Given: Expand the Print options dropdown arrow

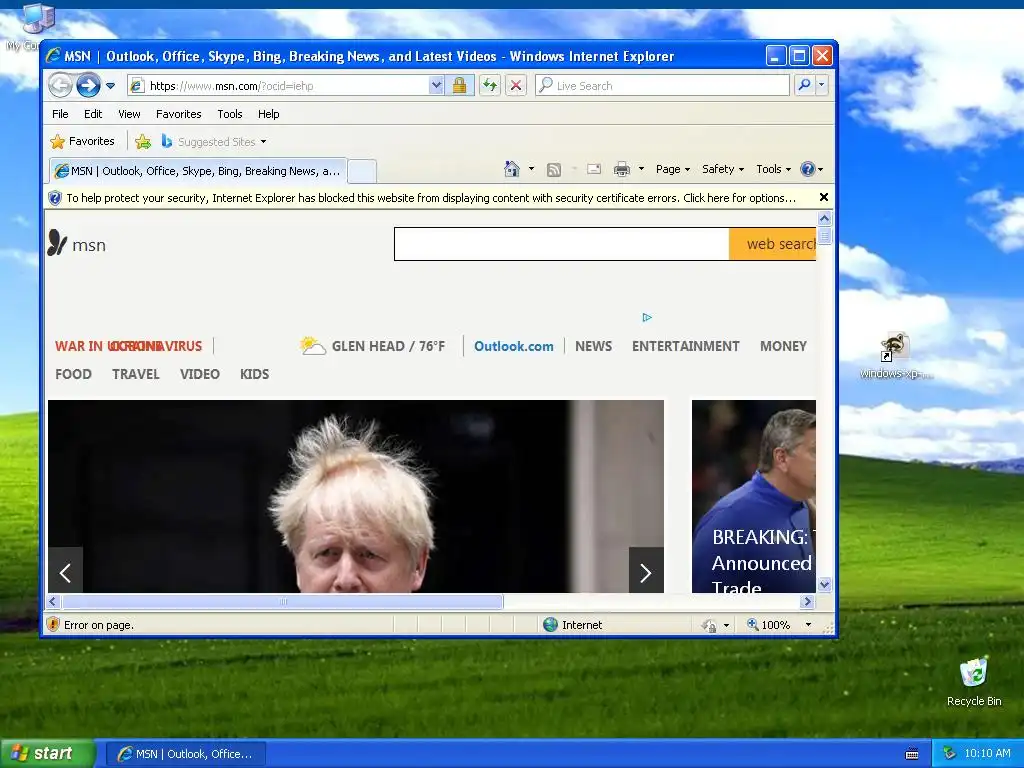Looking at the screenshot, I should point(641,169).
